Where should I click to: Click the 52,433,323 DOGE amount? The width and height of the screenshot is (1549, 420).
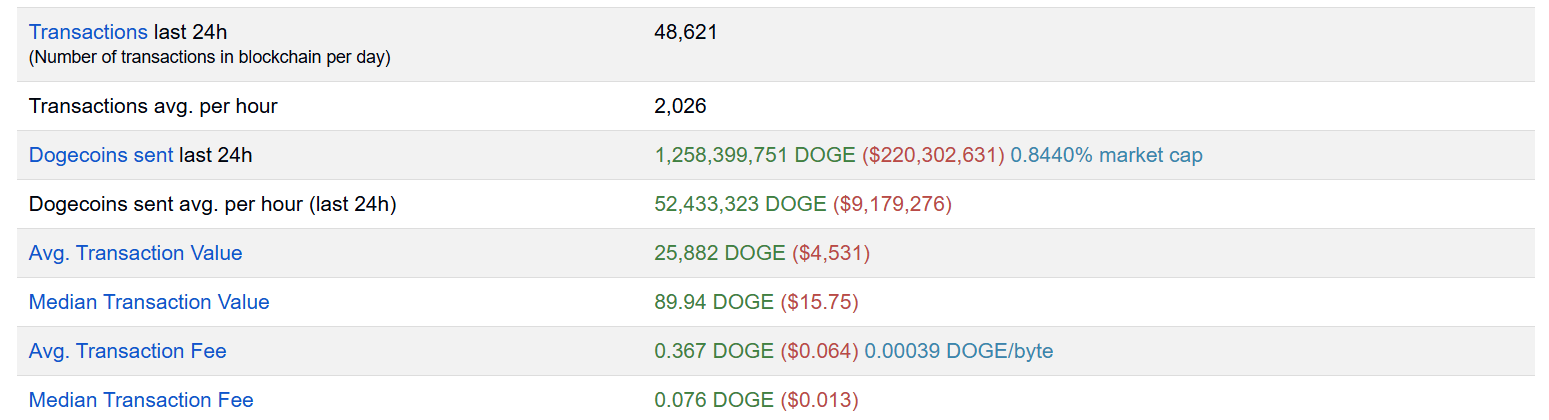tap(740, 204)
